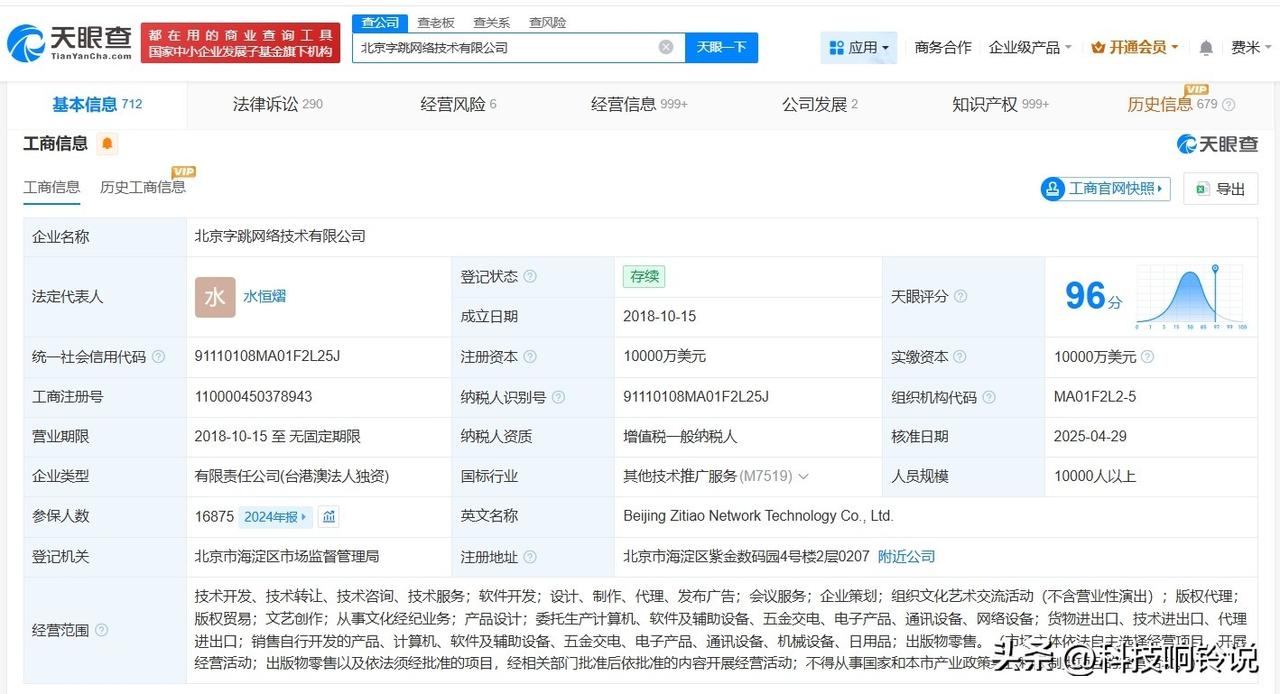Image resolution: width=1280 pixels, height=694 pixels.
Task: Click the help icon beside 实缴资本 label
Action: point(960,357)
